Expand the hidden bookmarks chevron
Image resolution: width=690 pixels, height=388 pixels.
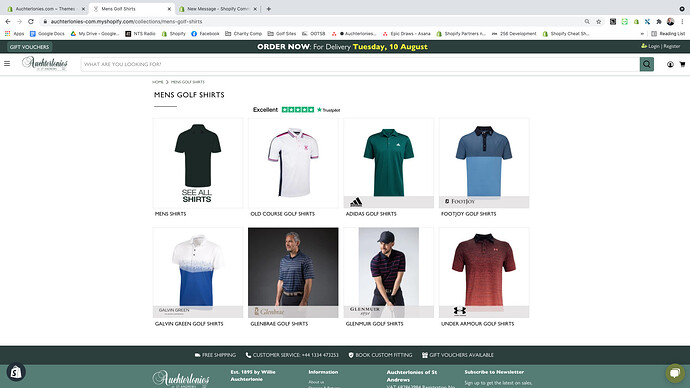tap(642, 33)
